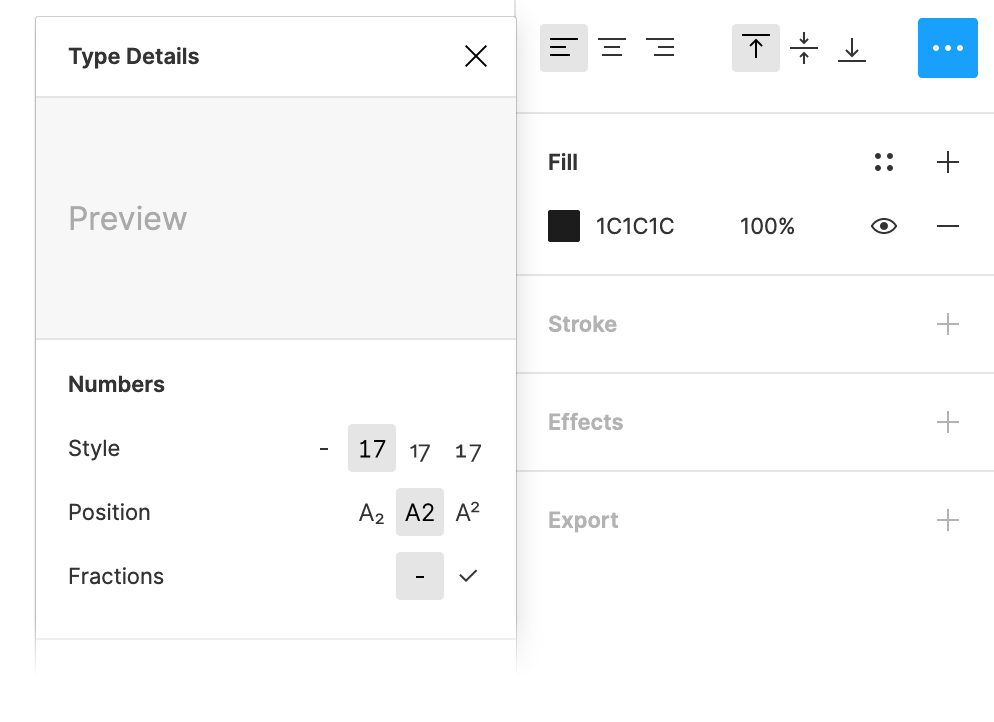Select the superscript A² position option
This screenshot has width=994, height=722.
468,512
